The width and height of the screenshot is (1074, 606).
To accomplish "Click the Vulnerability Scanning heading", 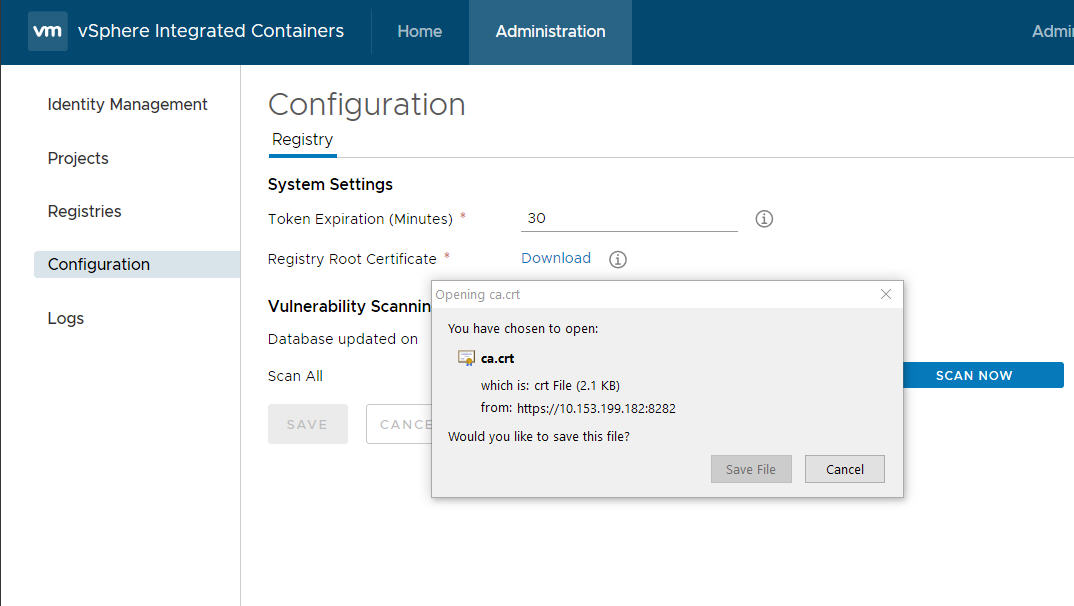I will coord(349,306).
